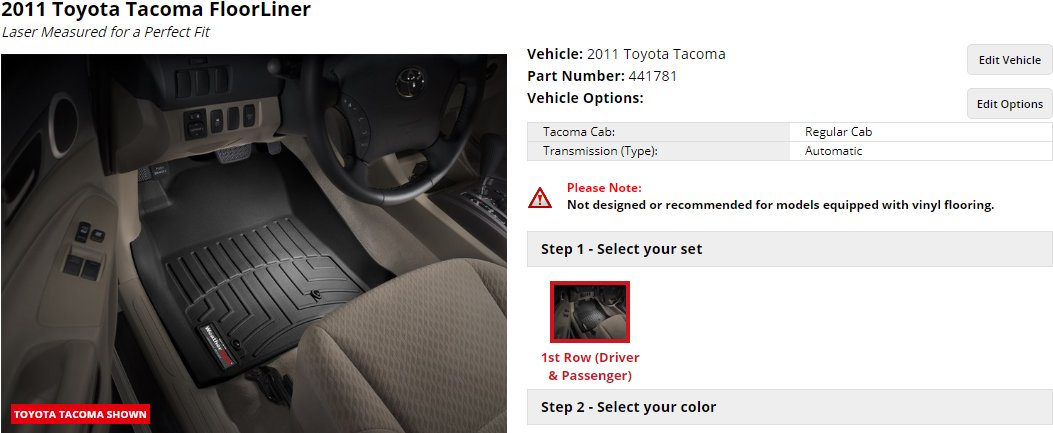
Task: Click the red warning triangle icon
Action: point(540,197)
